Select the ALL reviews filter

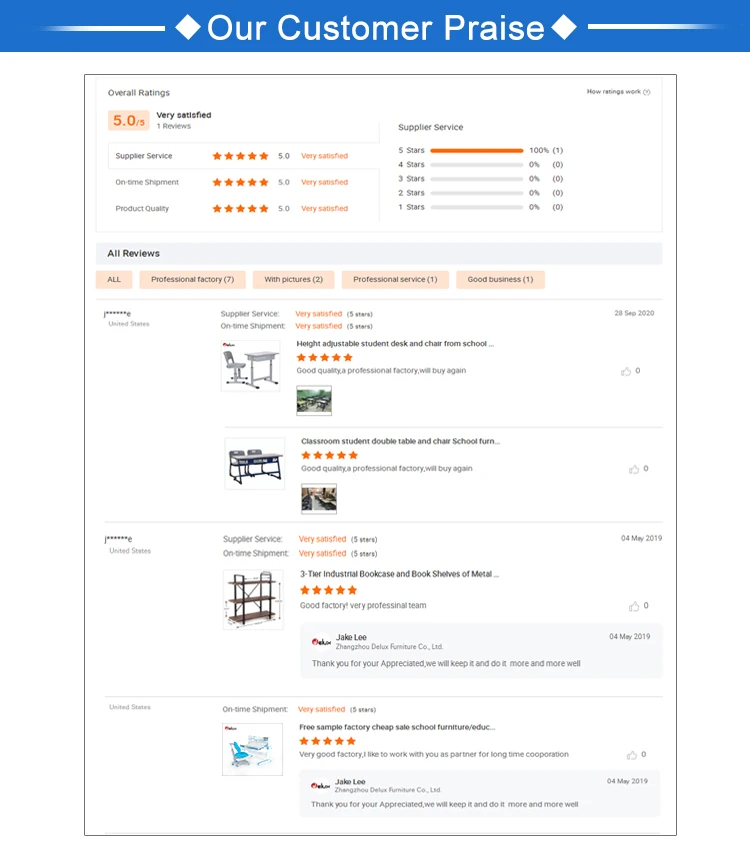point(114,280)
